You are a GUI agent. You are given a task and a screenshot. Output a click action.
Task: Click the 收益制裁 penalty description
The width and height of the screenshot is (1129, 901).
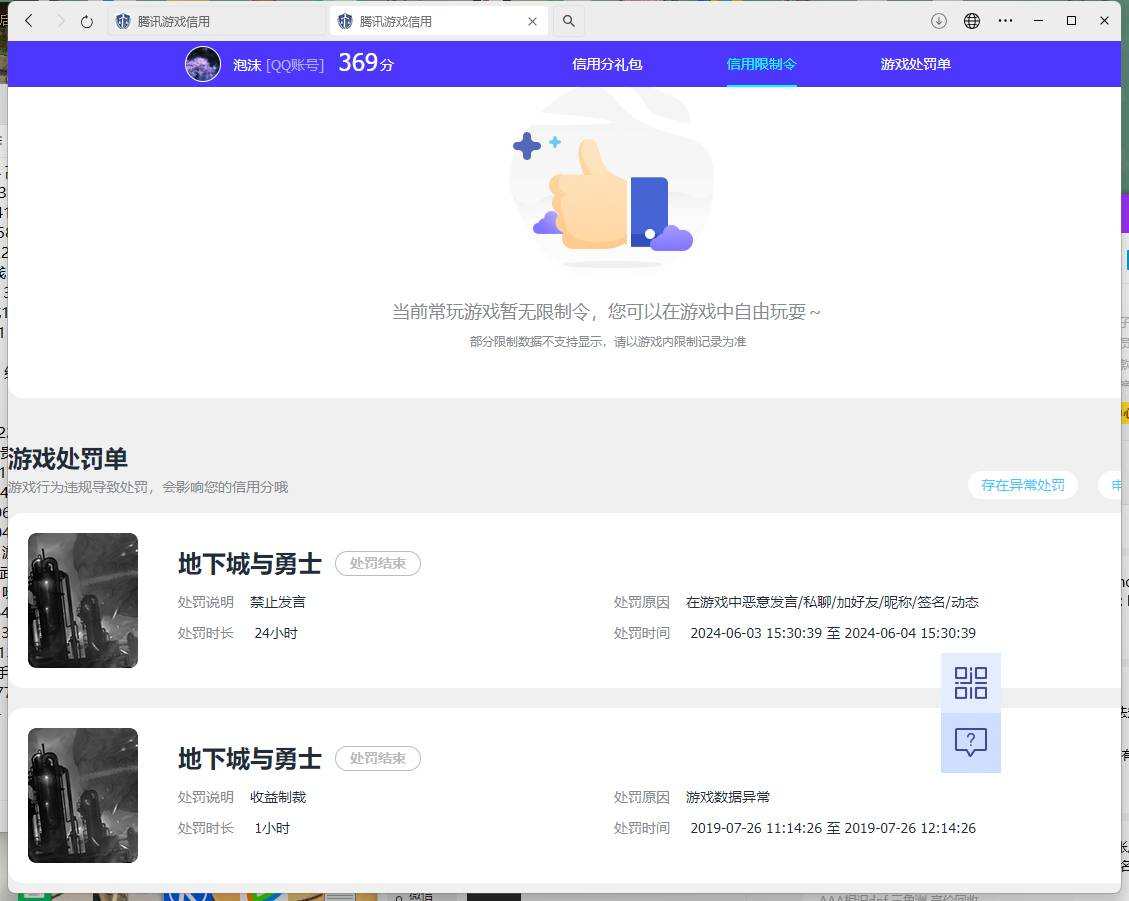pyautogui.click(x=278, y=797)
